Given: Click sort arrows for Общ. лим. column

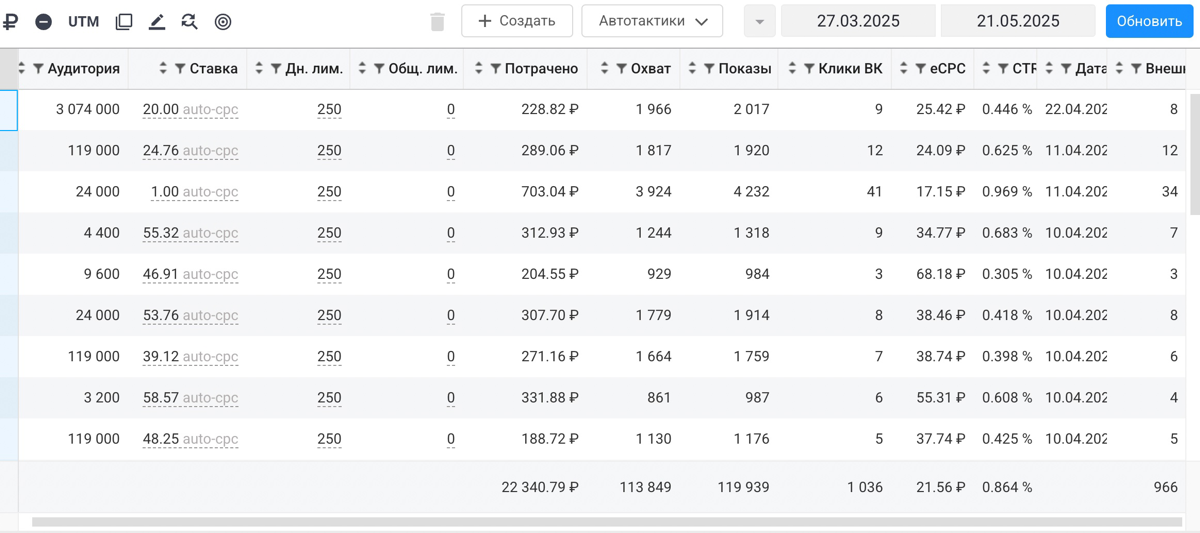Looking at the screenshot, I should pyautogui.click(x=362, y=69).
